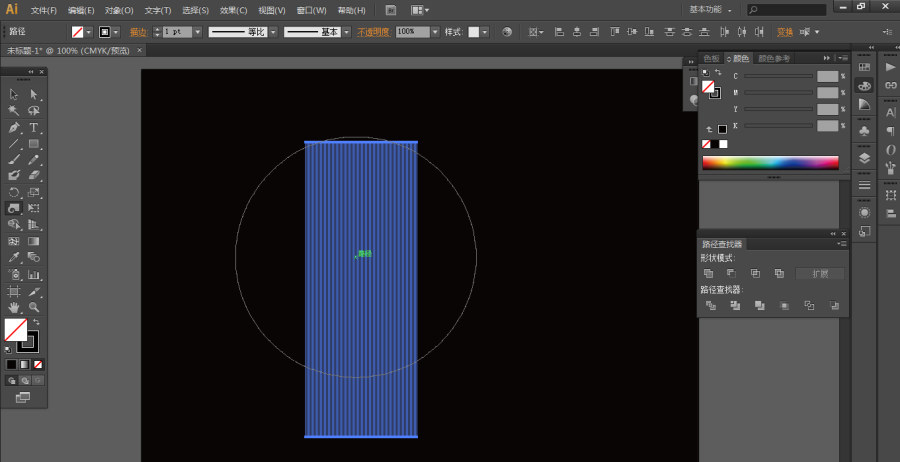Open stroke color dropdown in control bar
Image resolution: width=900 pixels, height=462 pixels.
[x=117, y=32]
